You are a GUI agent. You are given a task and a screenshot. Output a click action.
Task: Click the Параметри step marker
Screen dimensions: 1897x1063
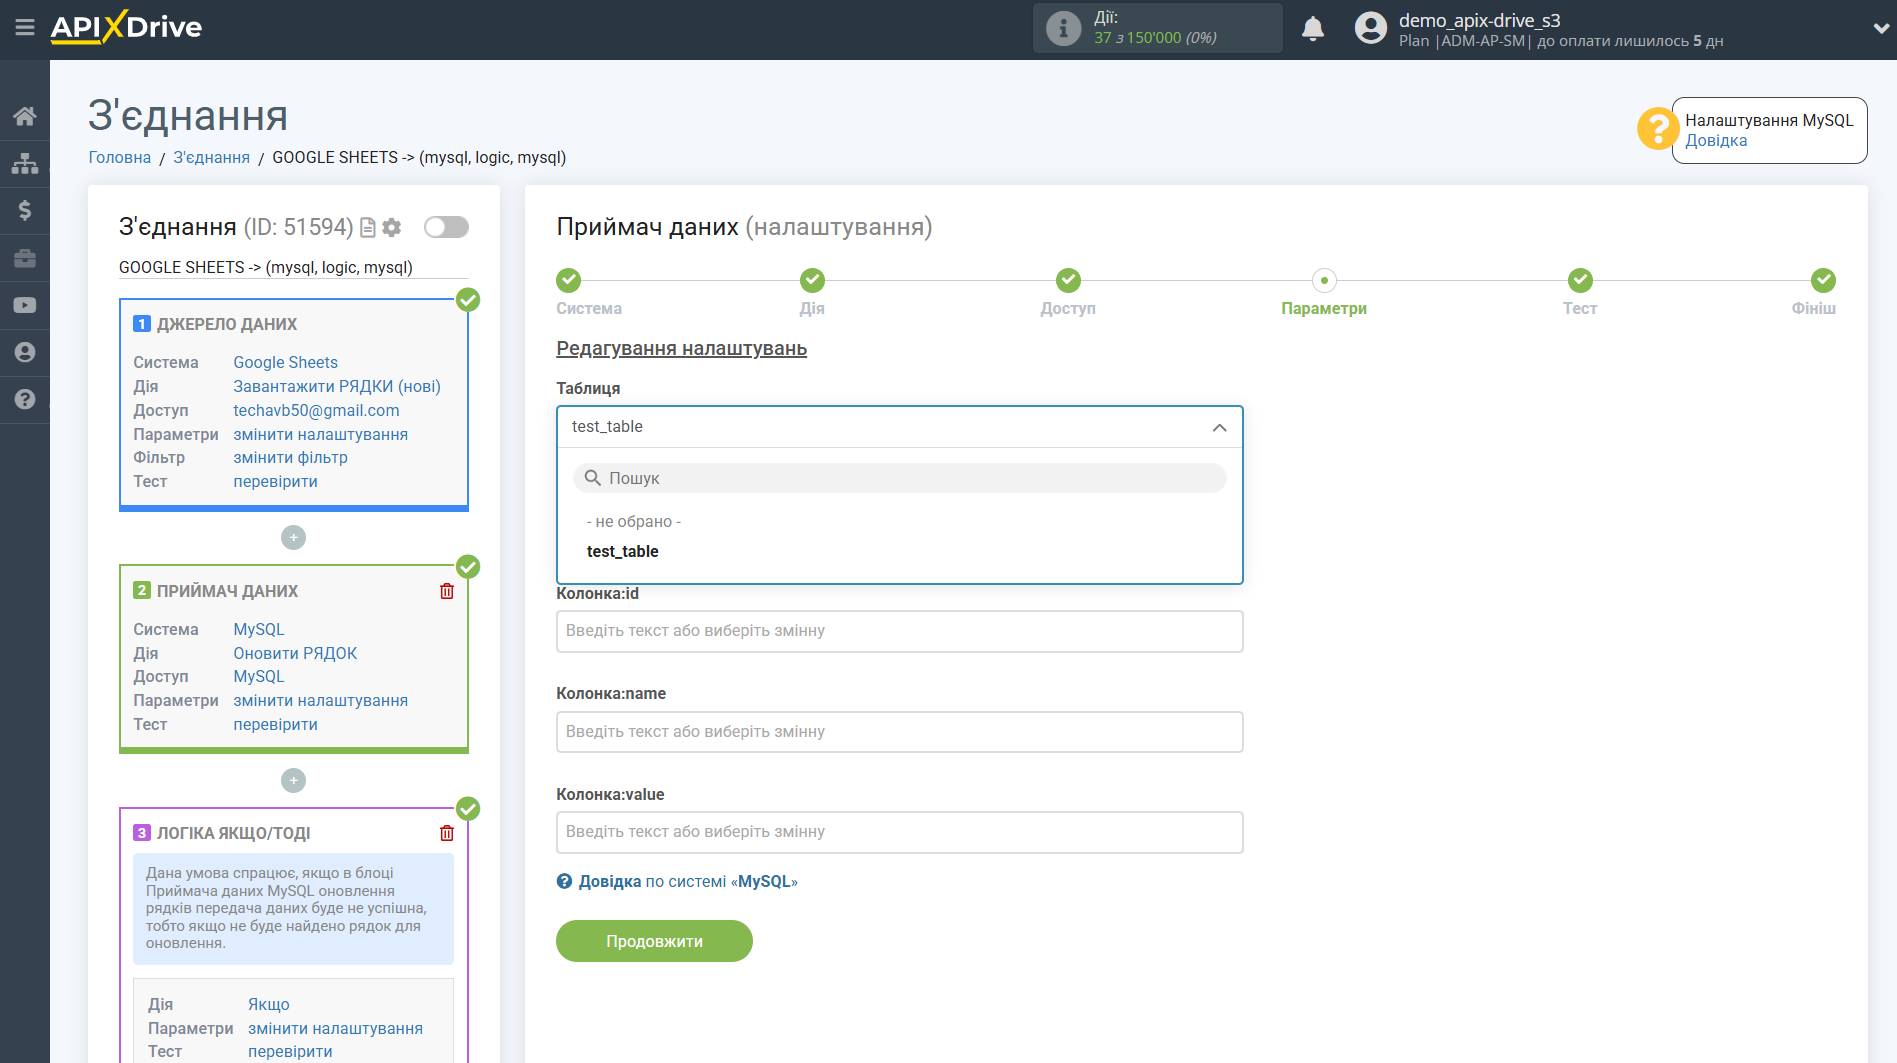coord(1324,280)
